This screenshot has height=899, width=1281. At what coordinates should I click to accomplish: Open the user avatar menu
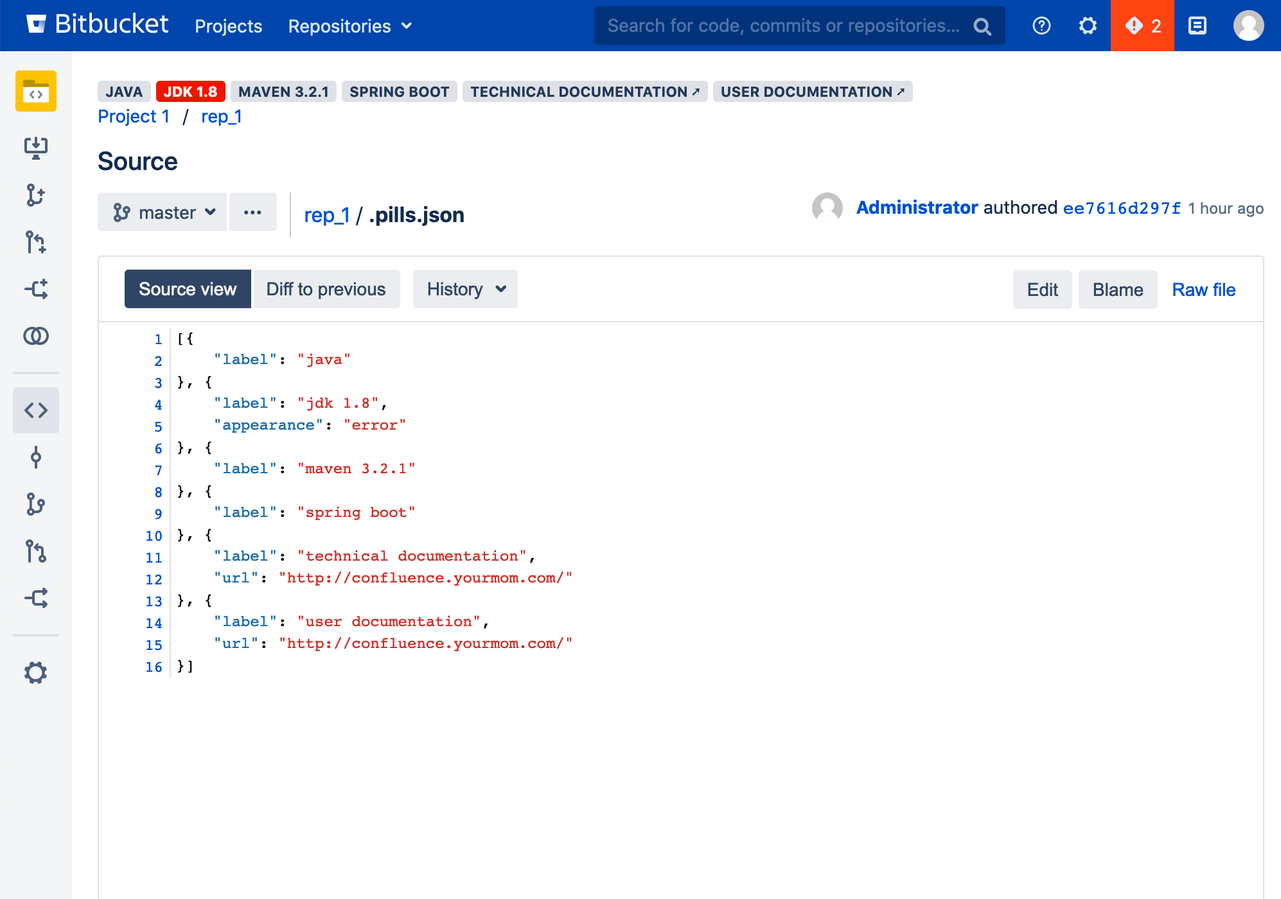coord(1248,26)
